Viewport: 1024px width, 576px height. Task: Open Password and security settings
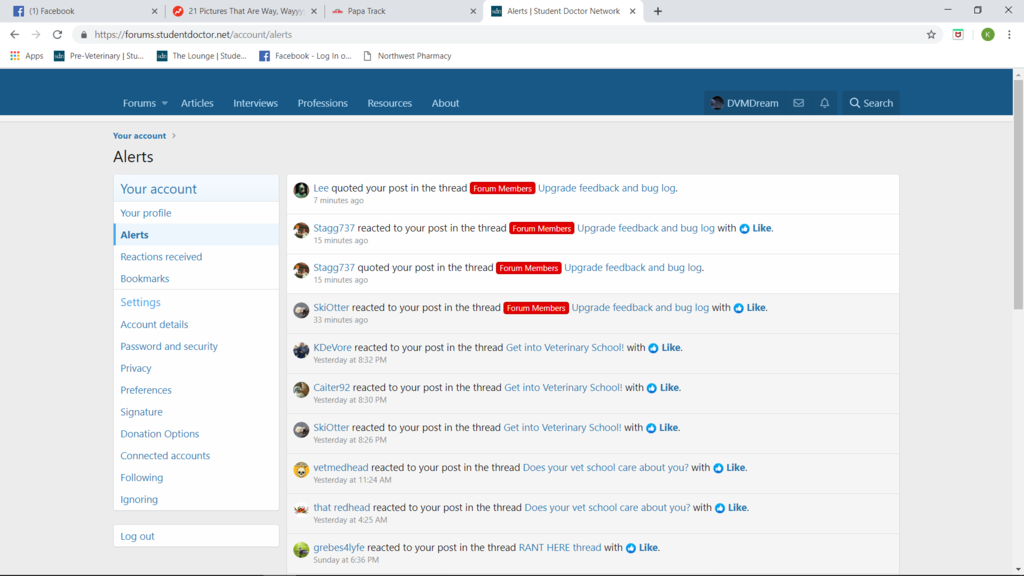[x=169, y=346]
